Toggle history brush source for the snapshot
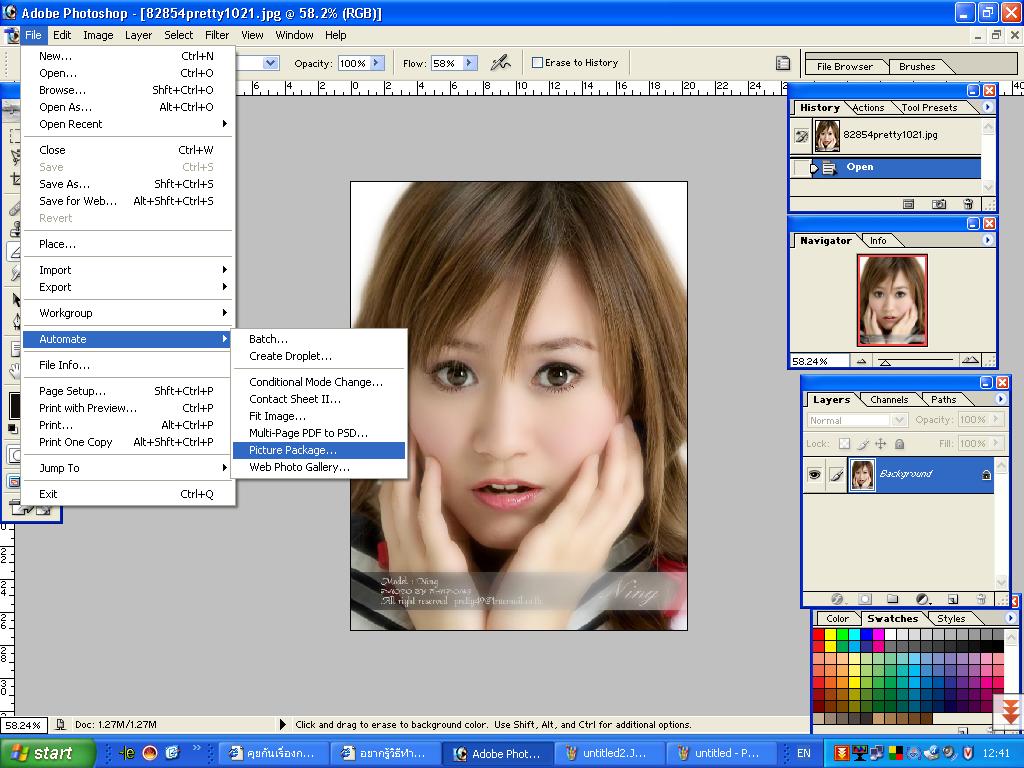Image resolution: width=1024 pixels, height=768 pixels. (801, 135)
